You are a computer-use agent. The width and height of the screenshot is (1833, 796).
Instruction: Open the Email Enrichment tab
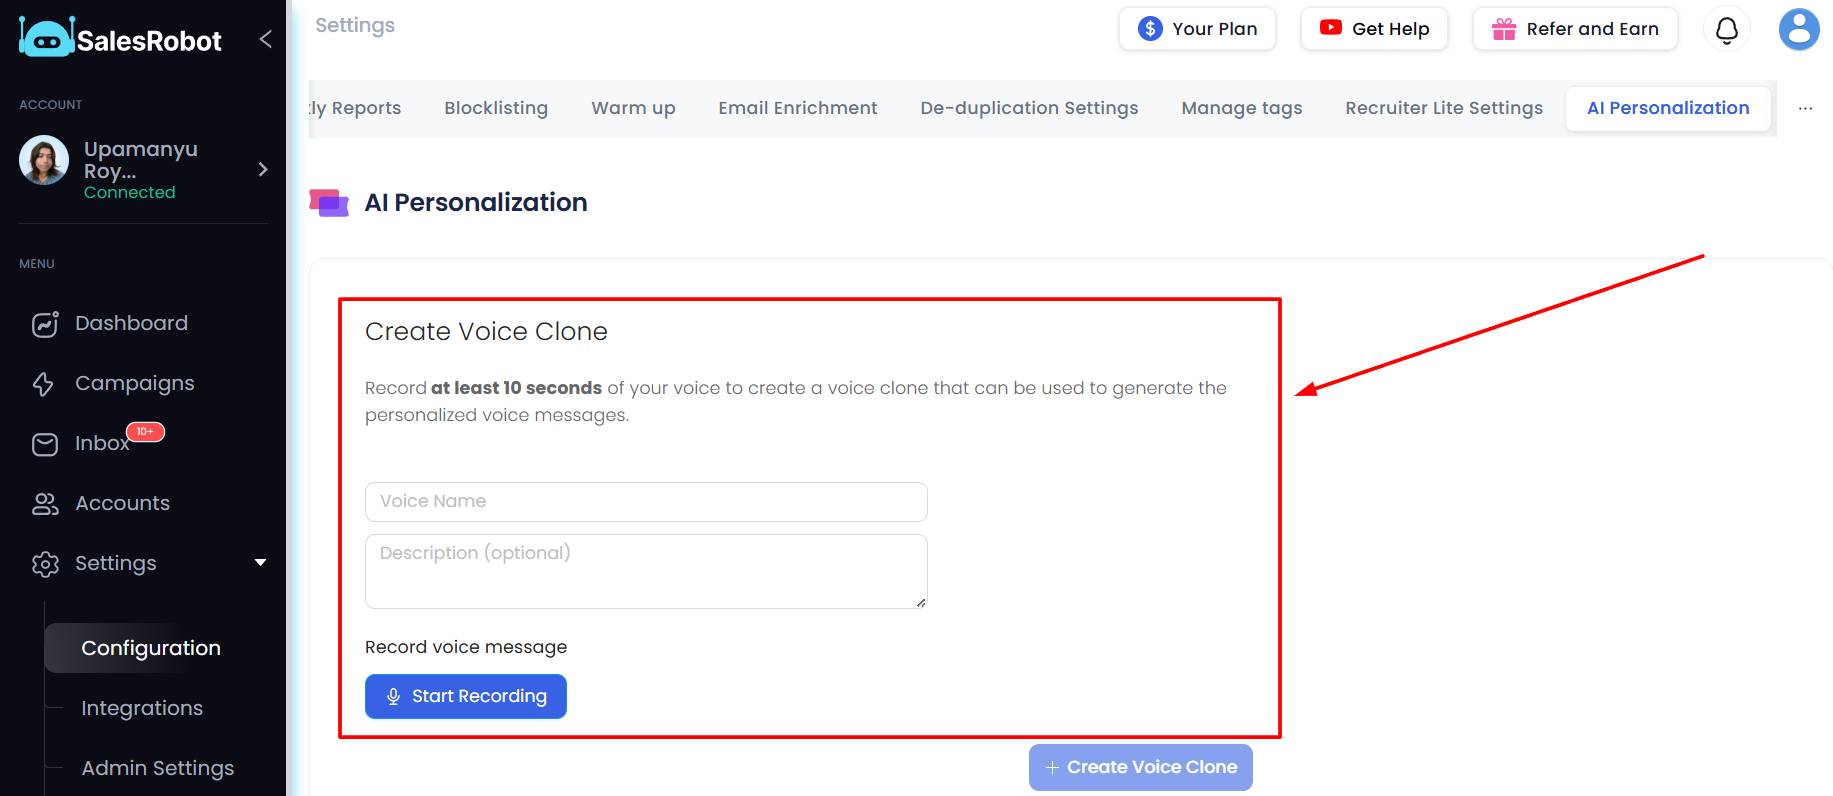(x=797, y=107)
